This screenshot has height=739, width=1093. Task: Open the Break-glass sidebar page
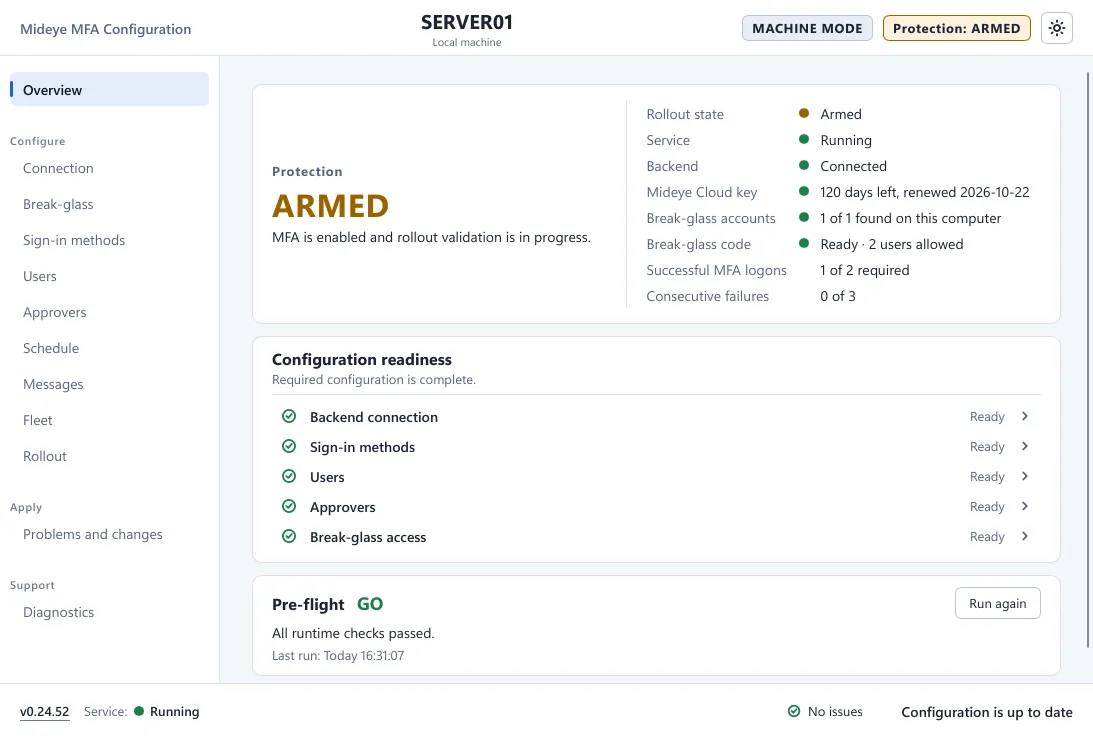(58, 204)
